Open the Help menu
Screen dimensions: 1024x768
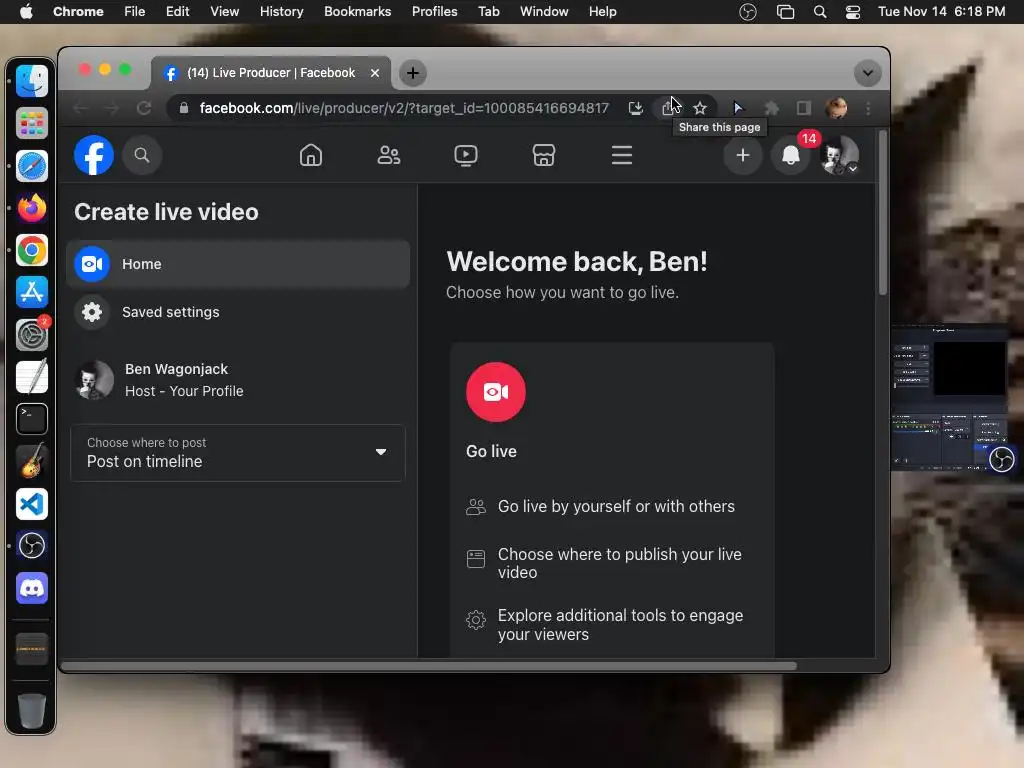[x=602, y=12]
